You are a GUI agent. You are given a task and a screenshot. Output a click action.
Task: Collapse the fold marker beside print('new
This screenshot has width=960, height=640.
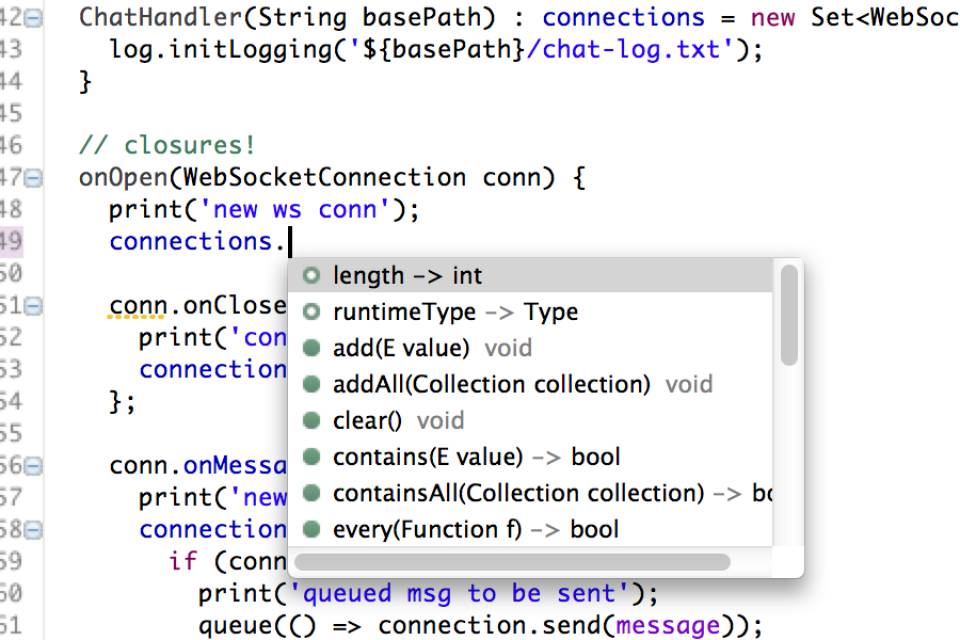(34, 530)
